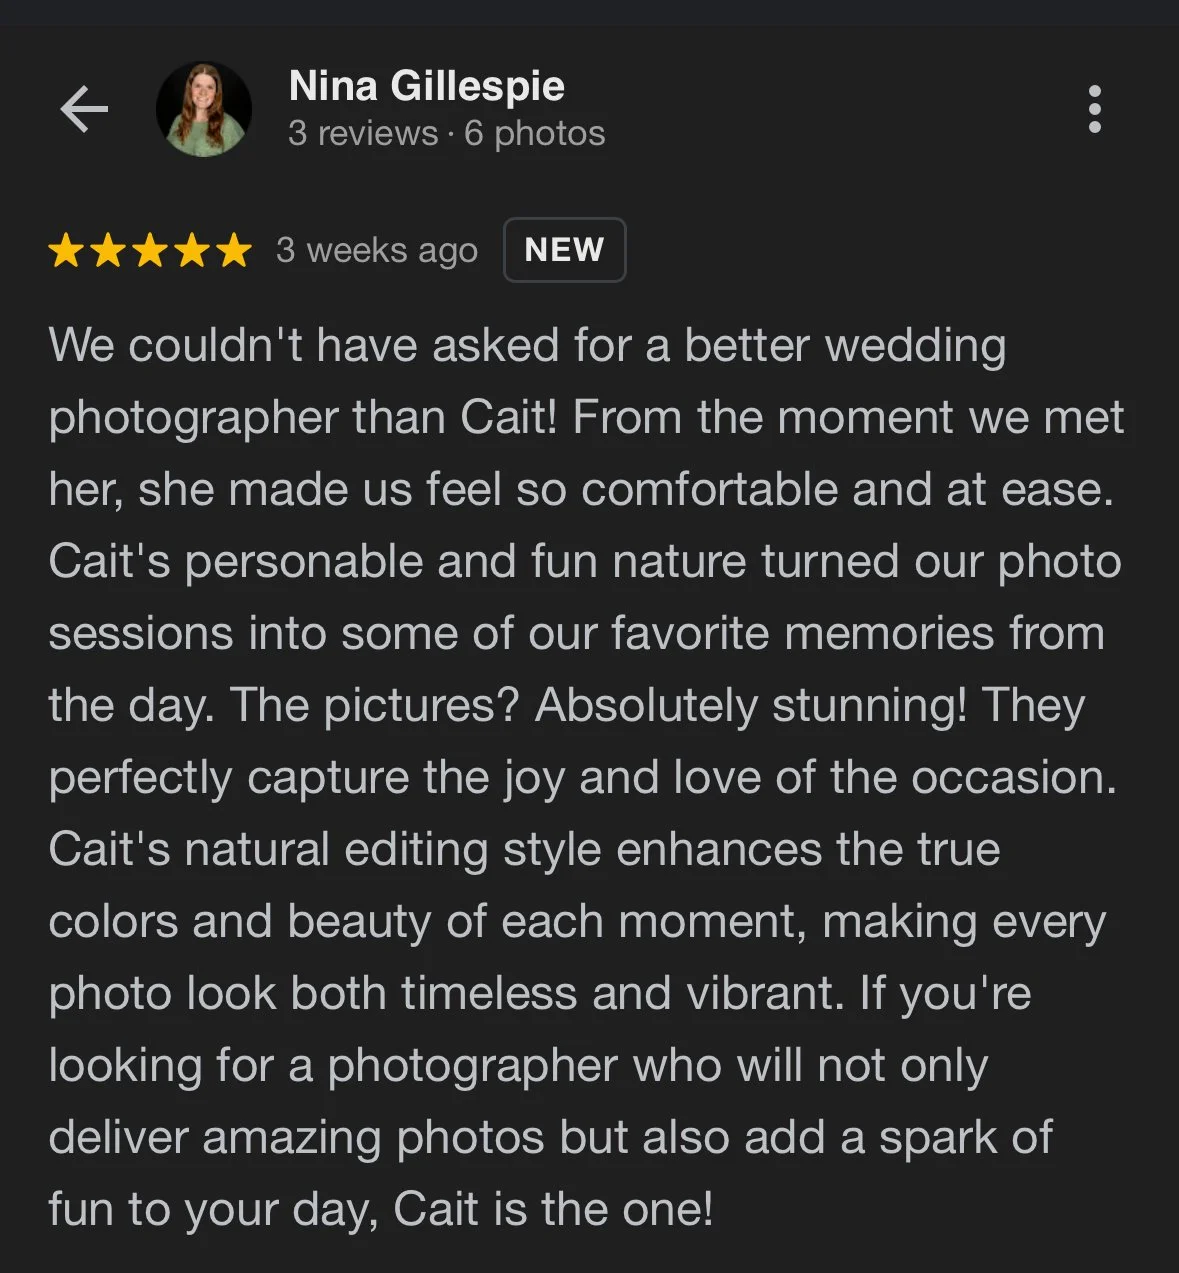The width and height of the screenshot is (1179, 1273).
Task: Click the fourth gold rating star
Action: (191, 250)
